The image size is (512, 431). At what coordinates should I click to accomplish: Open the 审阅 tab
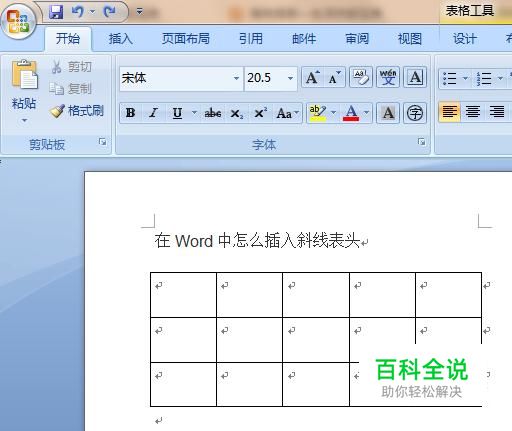point(357,39)
